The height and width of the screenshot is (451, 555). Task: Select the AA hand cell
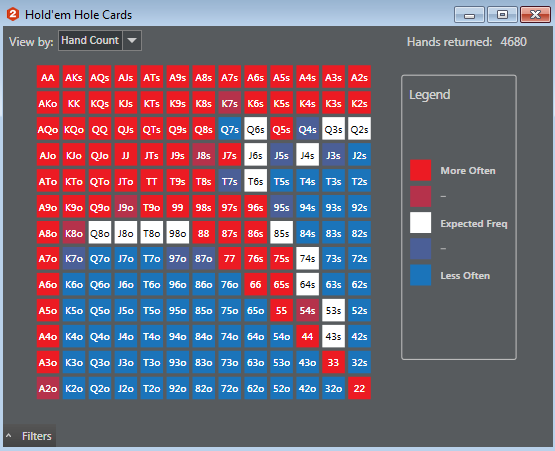pyautogui.click(x=48, y=77)
